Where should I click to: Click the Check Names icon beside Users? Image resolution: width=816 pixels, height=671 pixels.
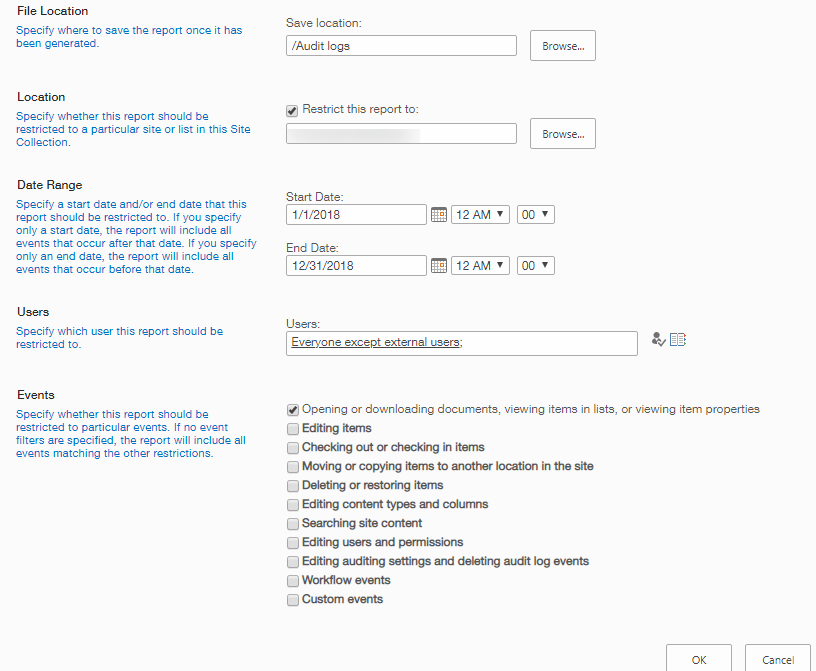pyautogui.click(x=658, y=339)
